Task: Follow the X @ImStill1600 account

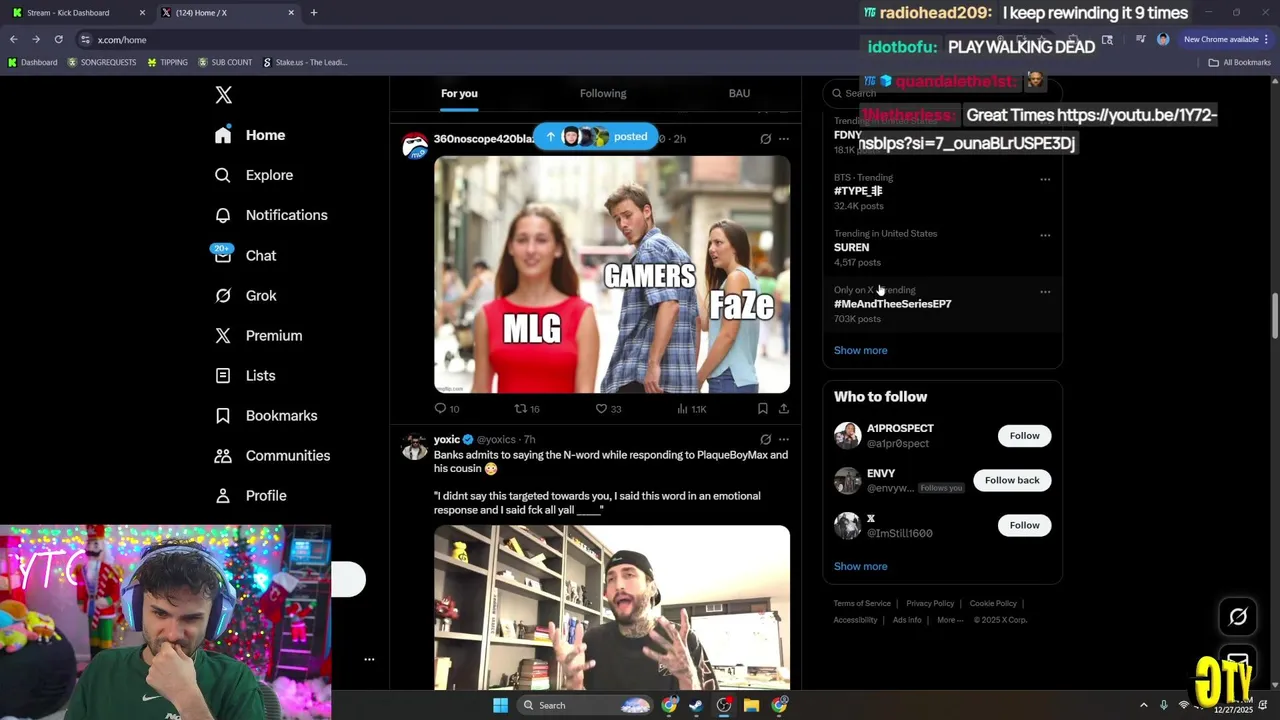Action: [x=1024, y=525]
